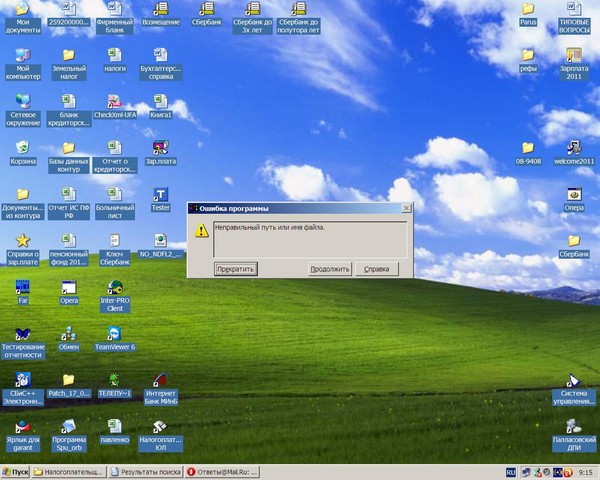
Task: Select the Опера shortcut on right side
Action: tap(574, 199)
